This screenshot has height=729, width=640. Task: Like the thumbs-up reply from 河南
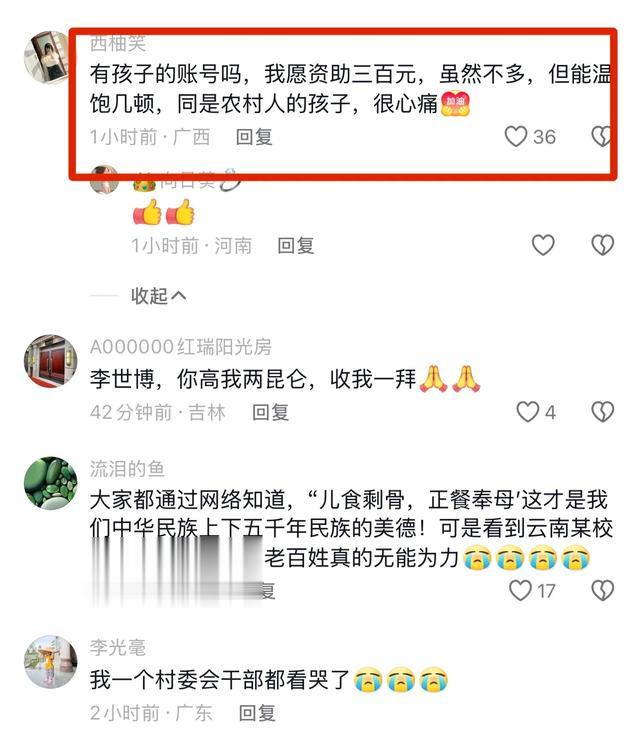tap(543, 245)
